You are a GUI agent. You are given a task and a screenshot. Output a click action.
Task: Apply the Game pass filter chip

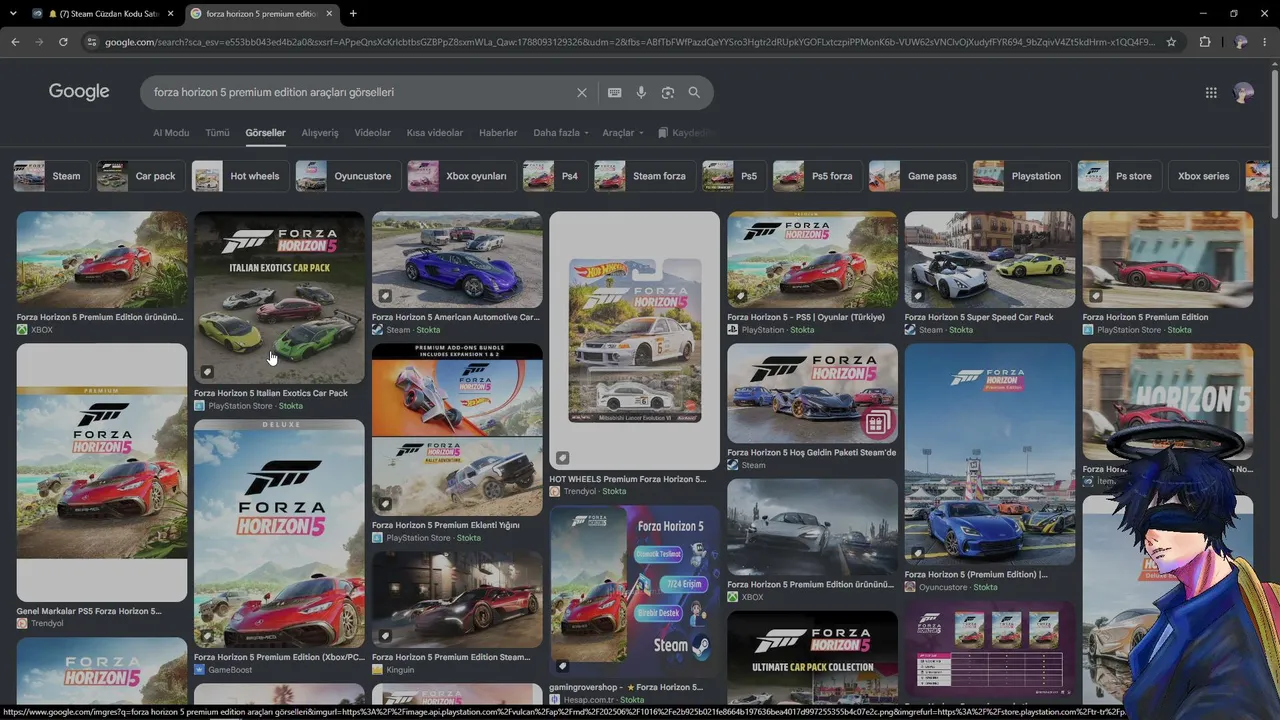(x=917, y=176)
